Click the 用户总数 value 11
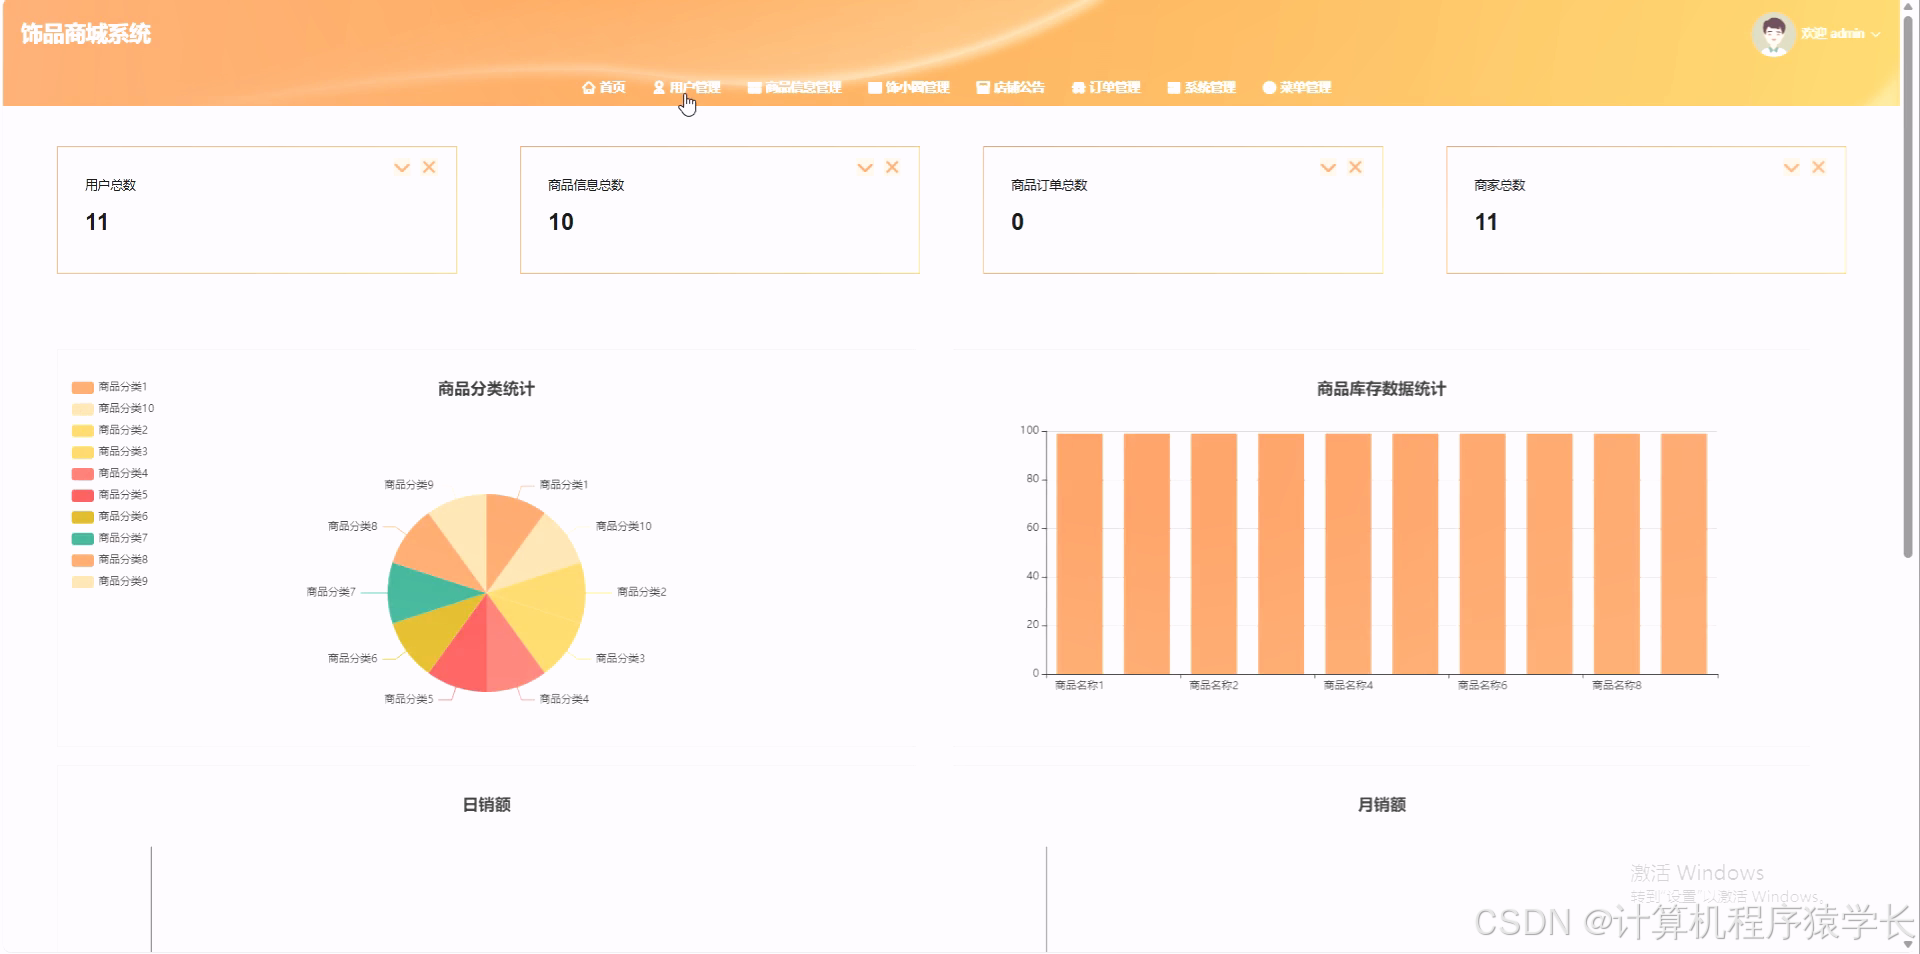 point(97,222)
